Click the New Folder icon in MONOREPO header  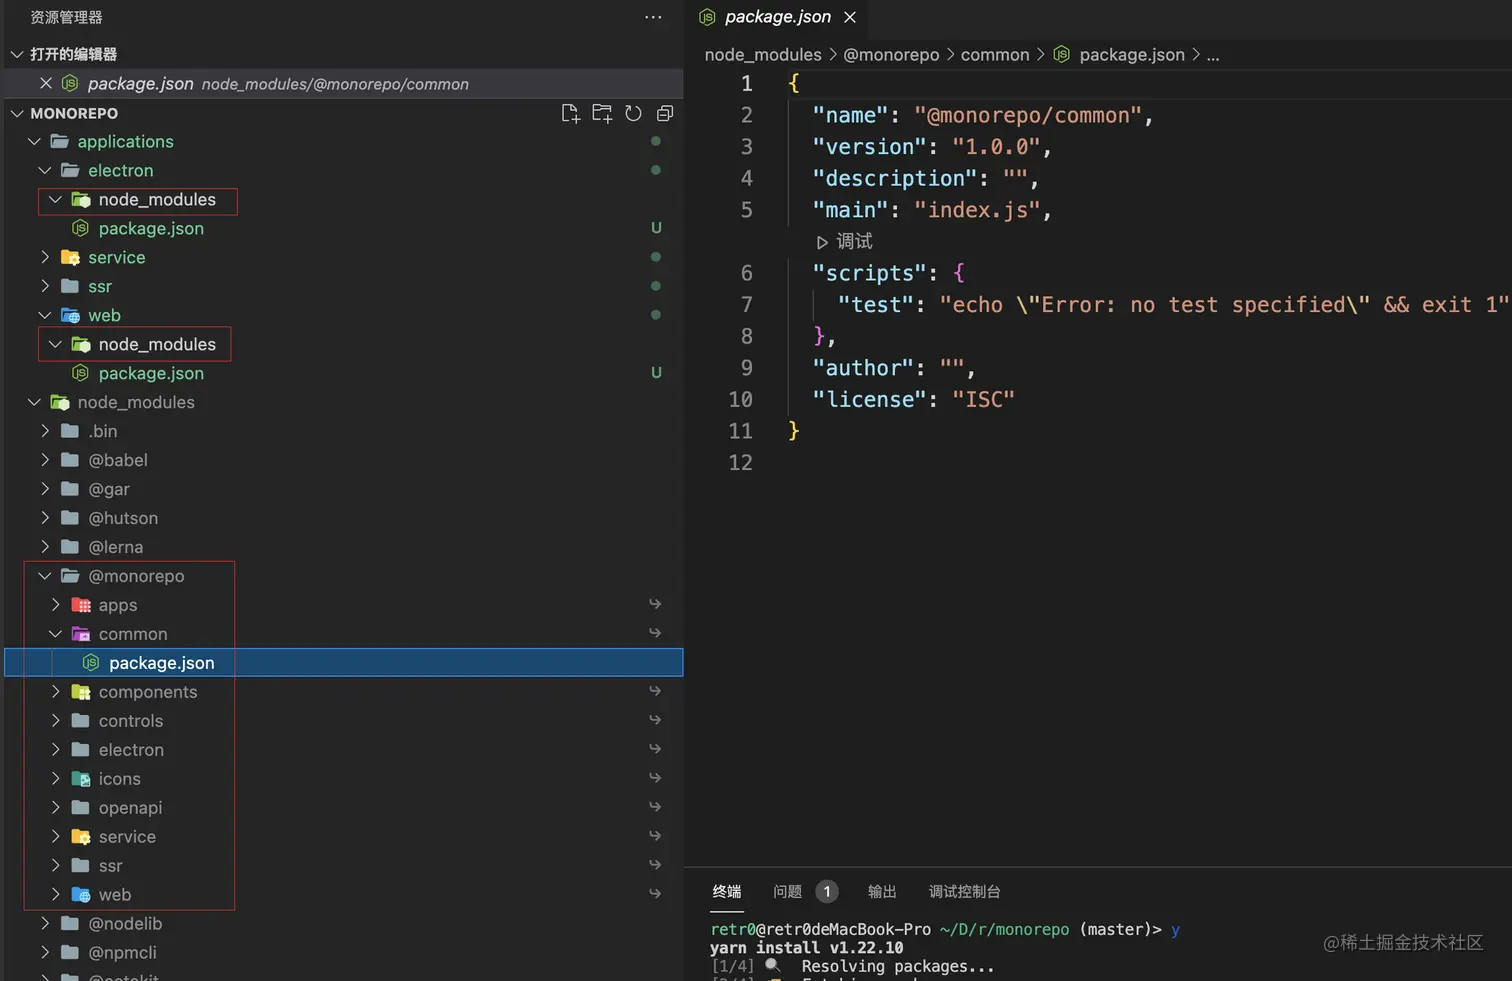click(x=602, y=113)
